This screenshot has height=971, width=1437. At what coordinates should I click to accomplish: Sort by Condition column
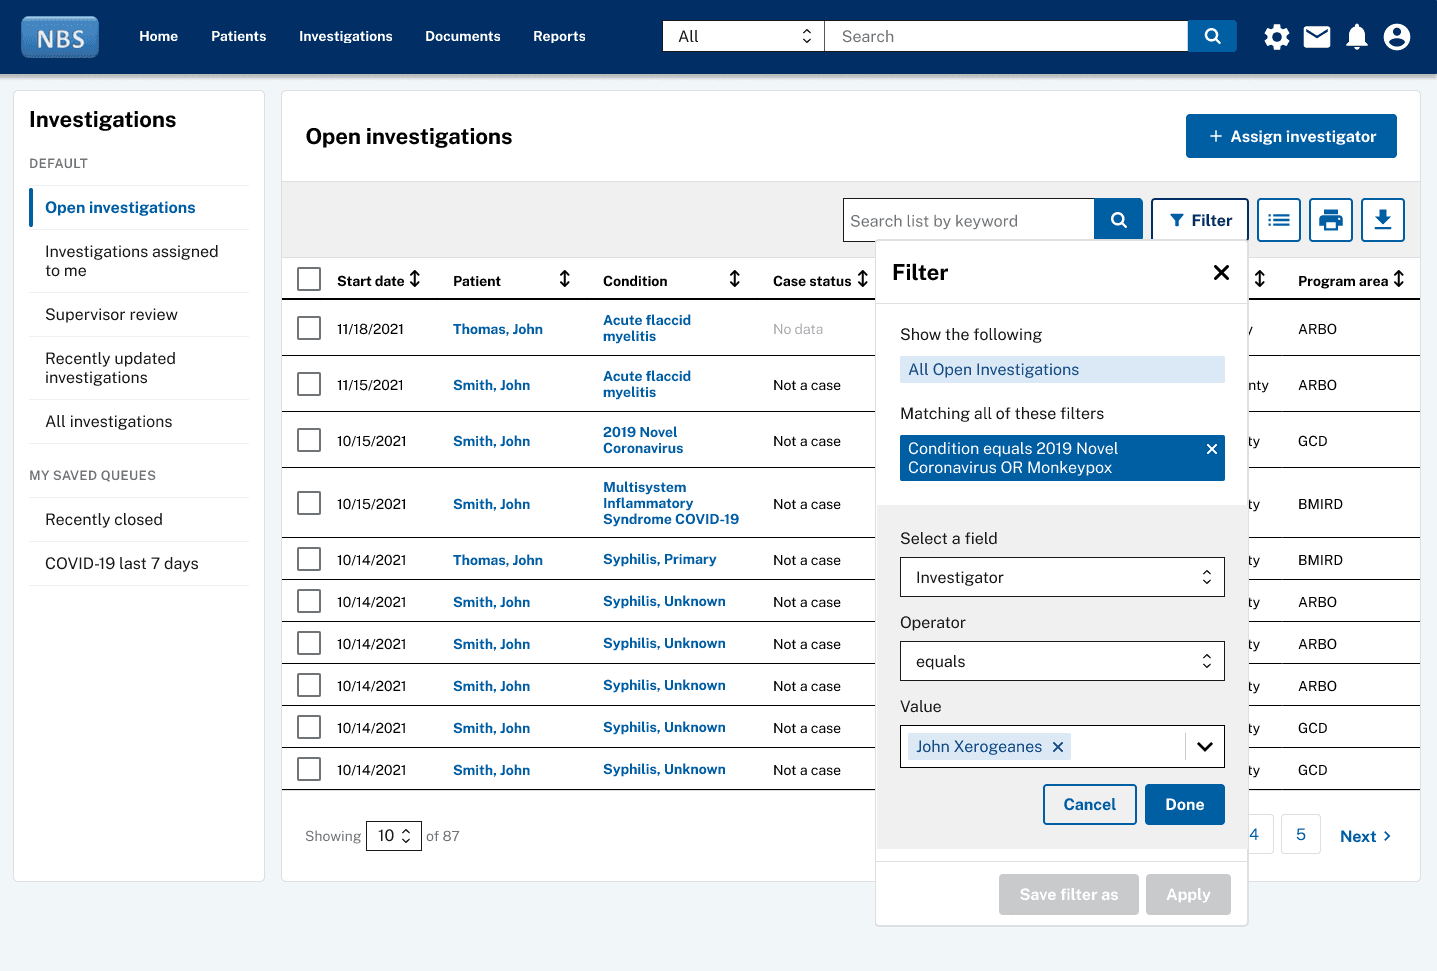point(735,279)
